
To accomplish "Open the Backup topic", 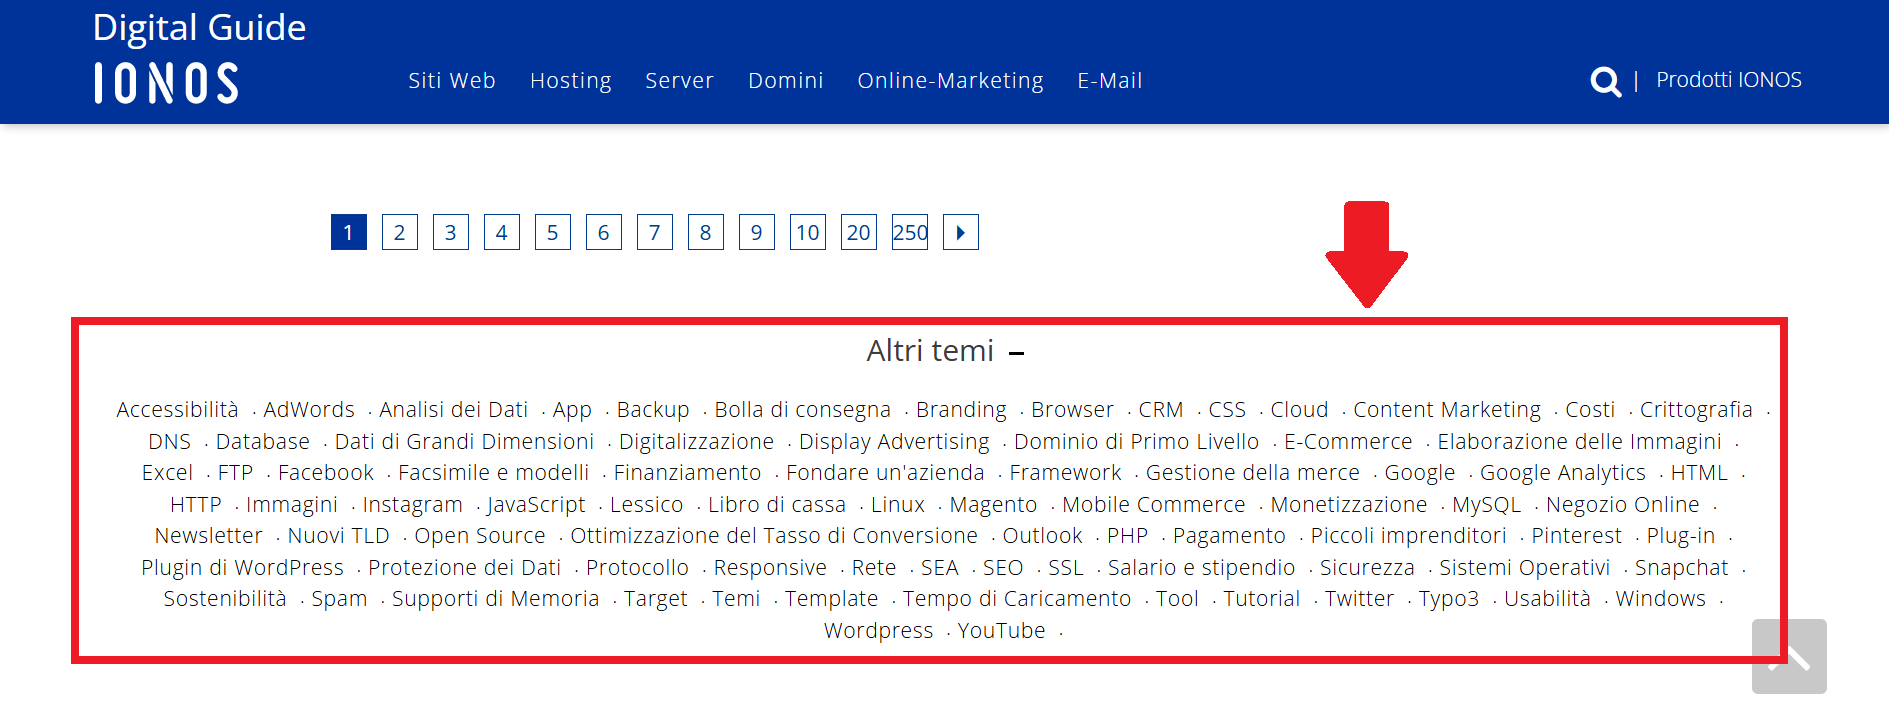I will (653, 409).
